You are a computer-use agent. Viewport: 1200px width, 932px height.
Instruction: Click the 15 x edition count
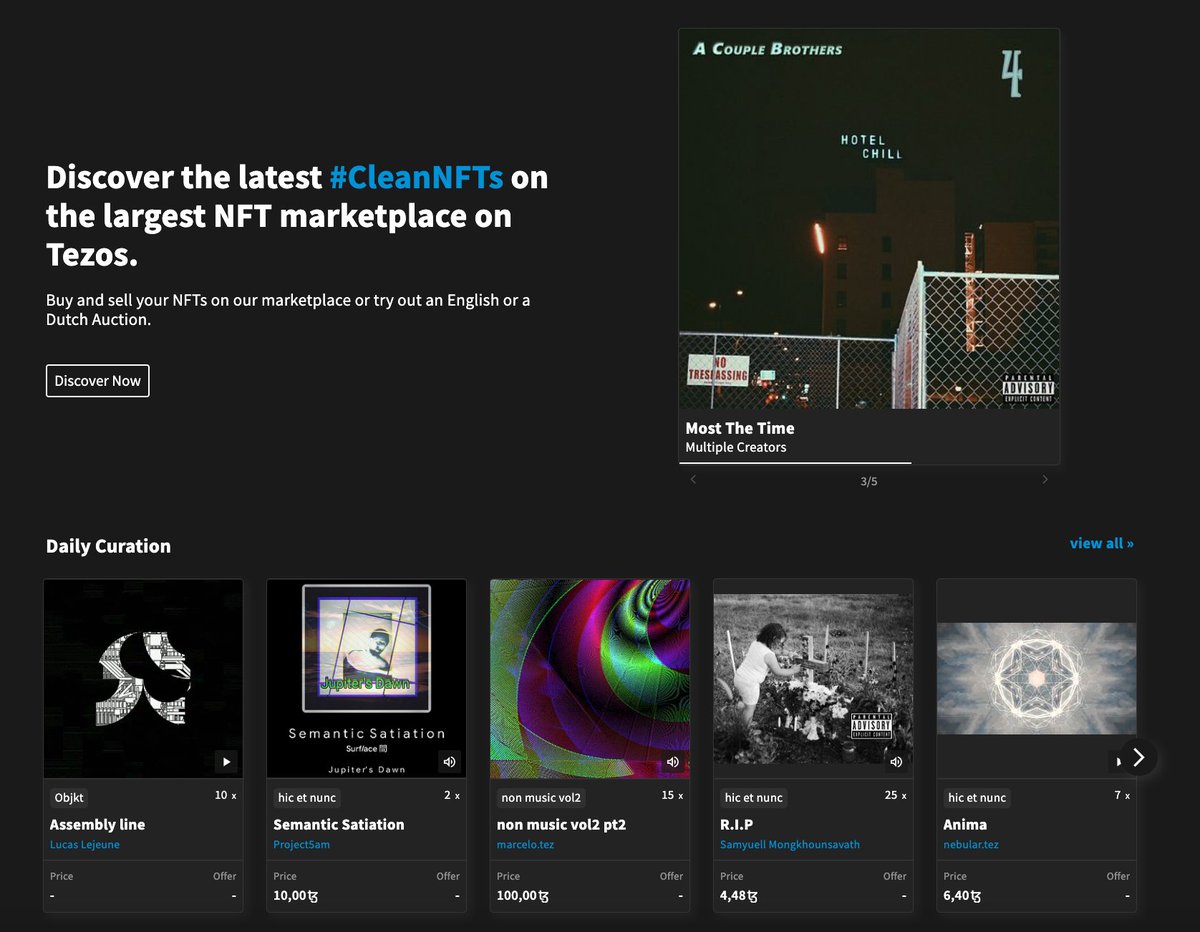pos(673,796)
